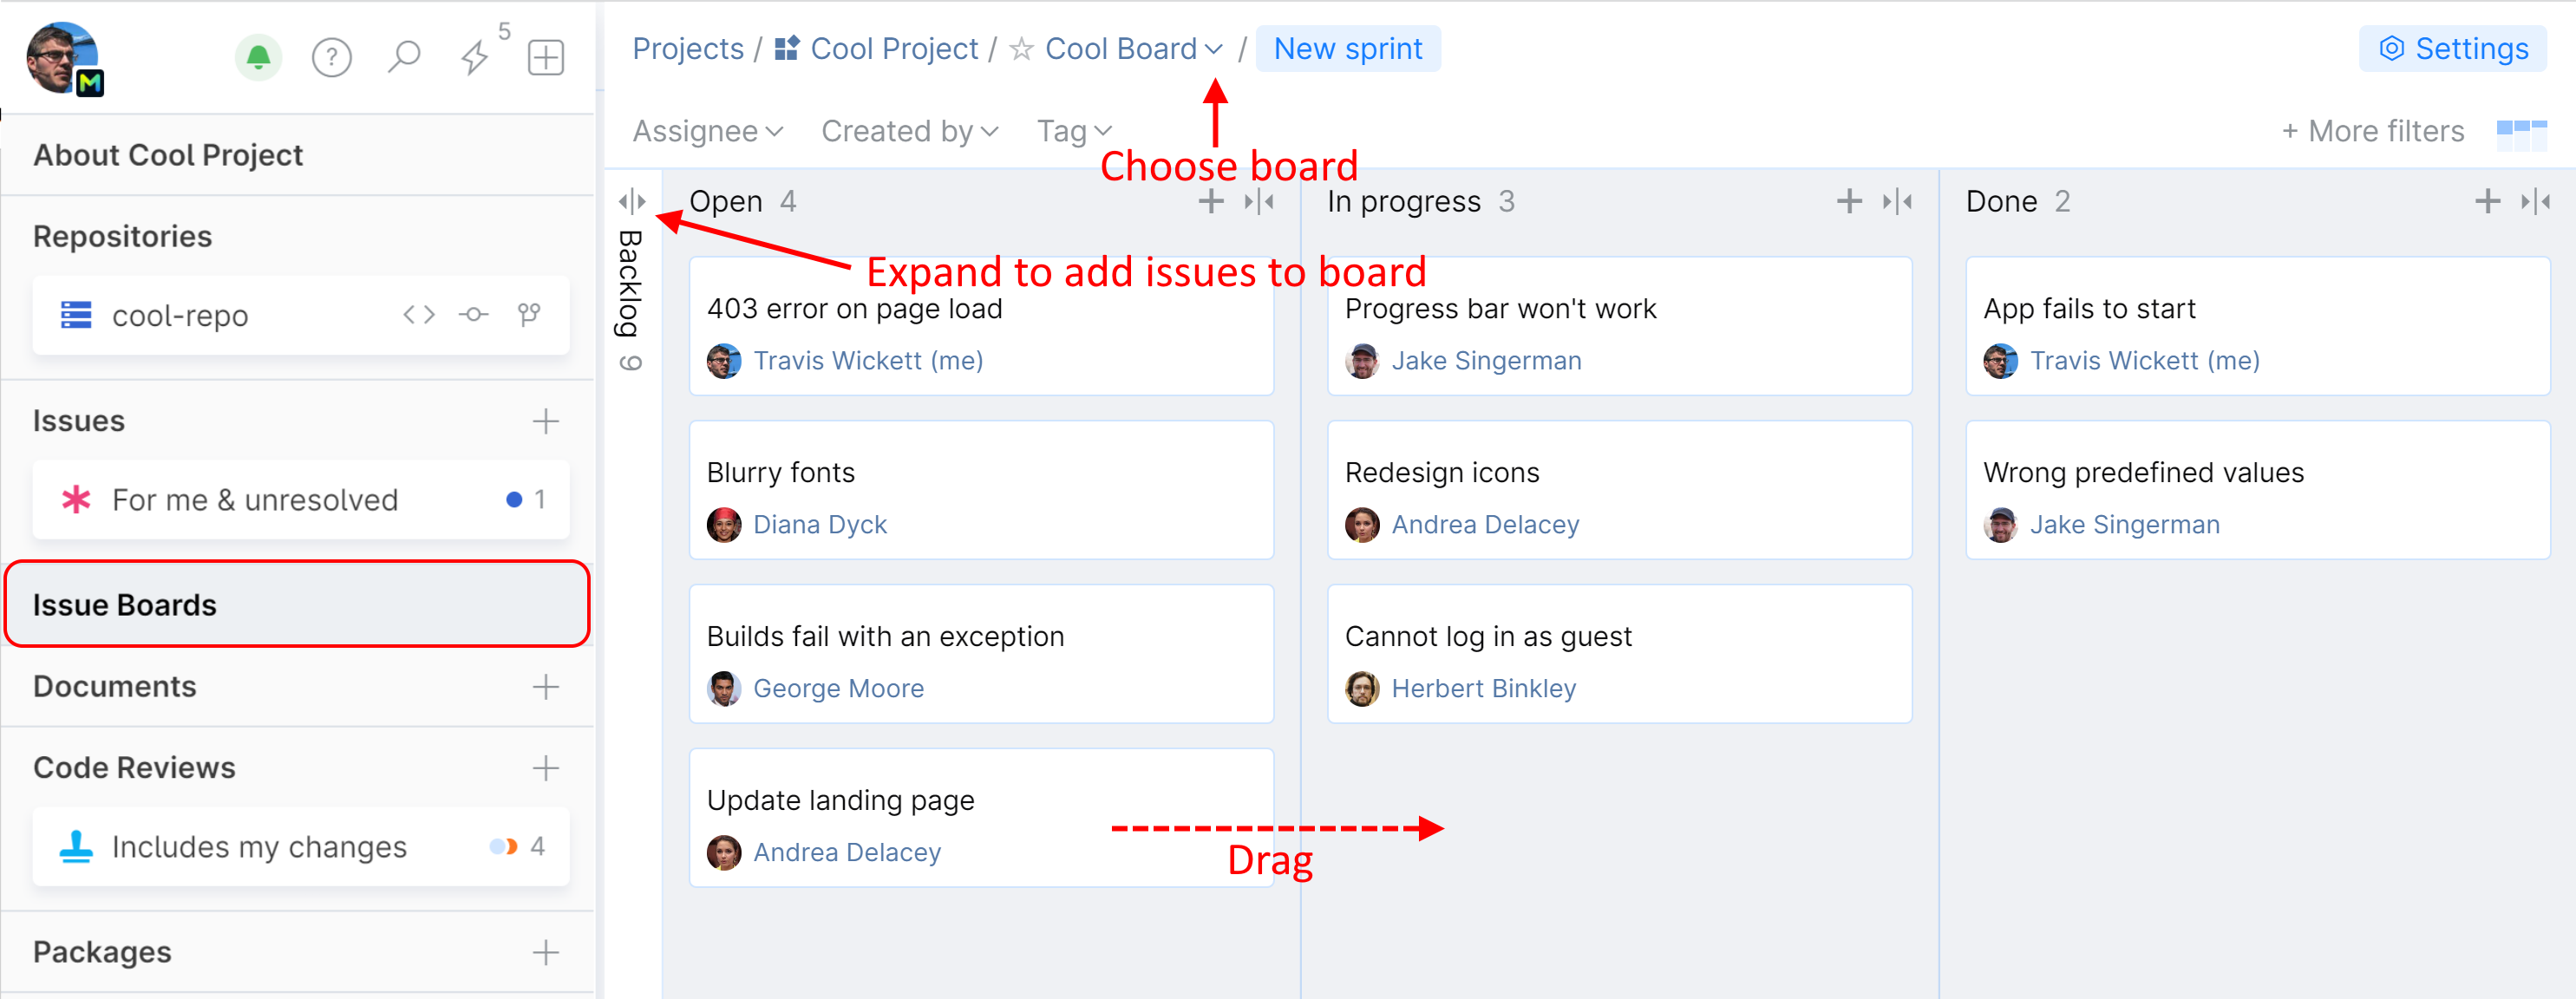Click the search magnifier icon

404,57
